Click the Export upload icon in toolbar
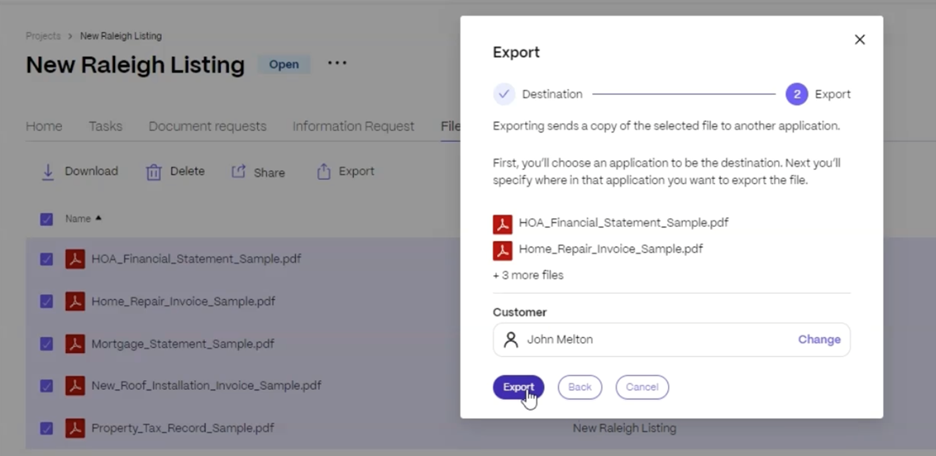Screen dimensions: 936x456 324,171
